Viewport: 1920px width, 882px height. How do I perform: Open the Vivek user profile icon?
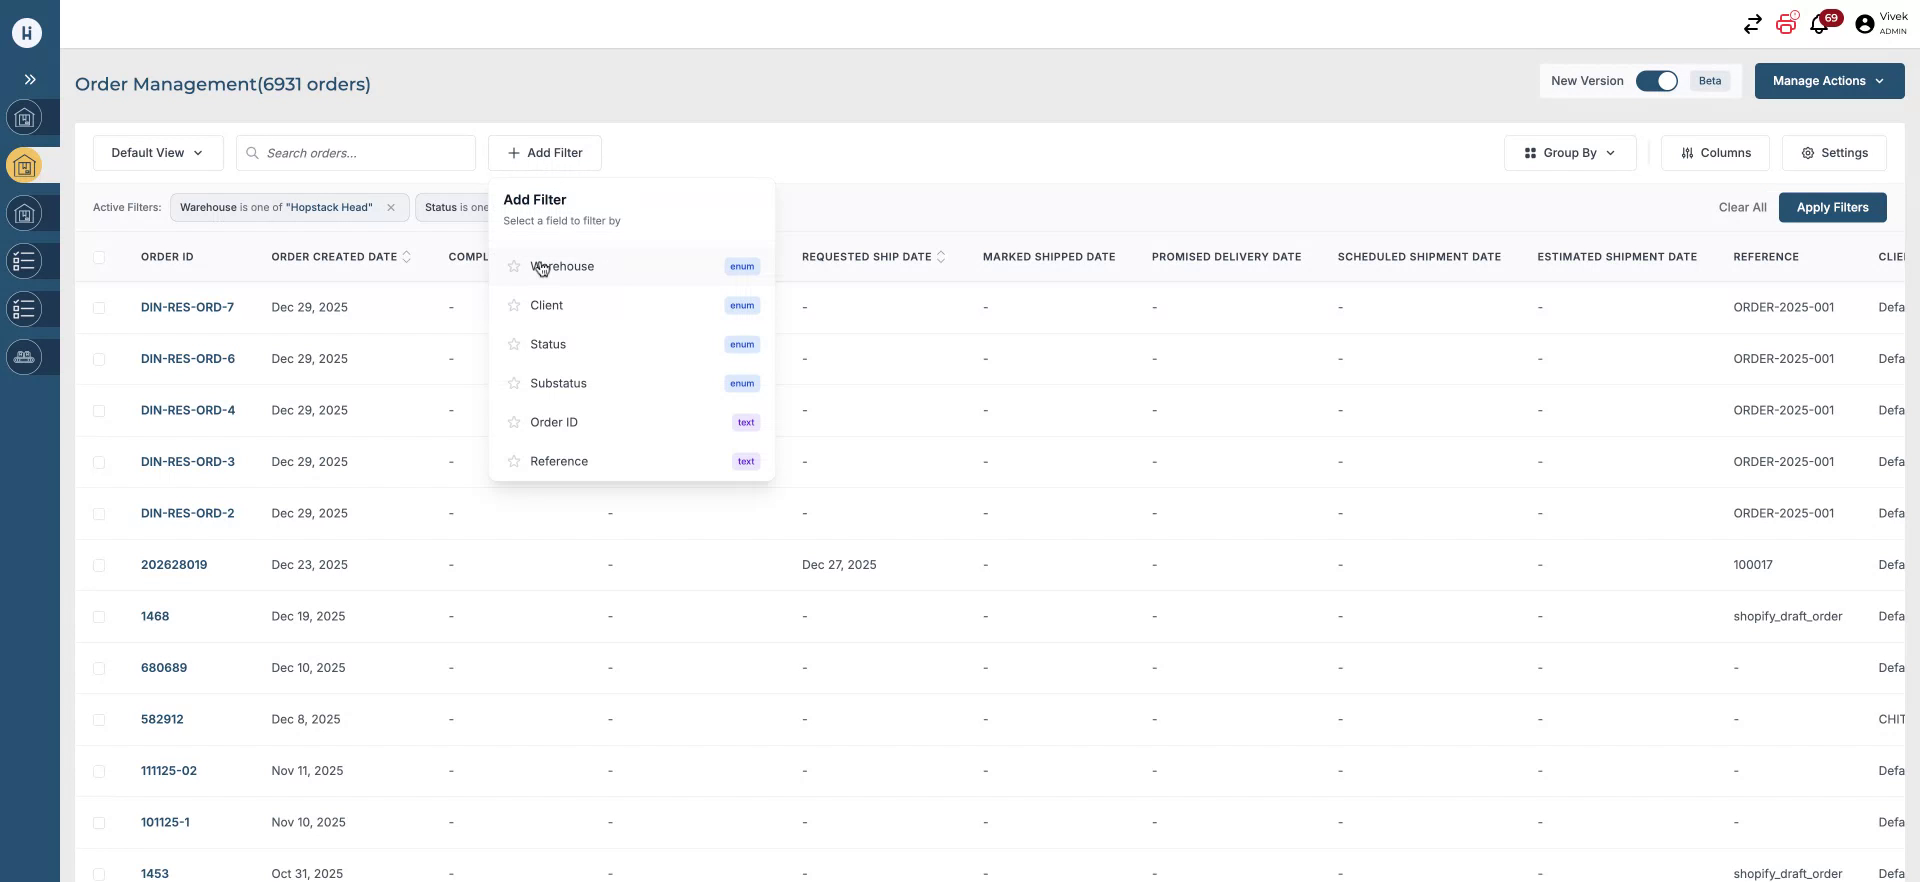pyautogui.click(x=1864, y=25)
